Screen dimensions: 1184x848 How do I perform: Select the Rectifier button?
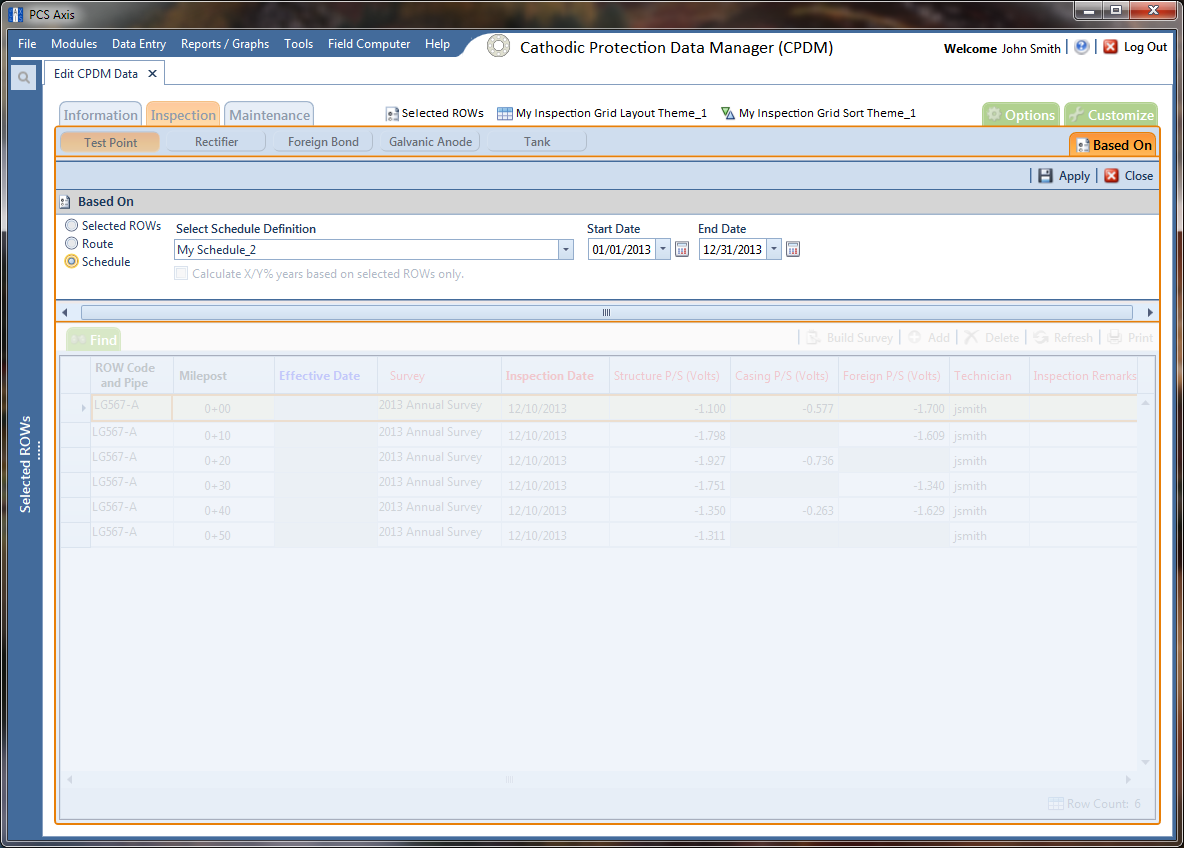click(x=216, y=141)
